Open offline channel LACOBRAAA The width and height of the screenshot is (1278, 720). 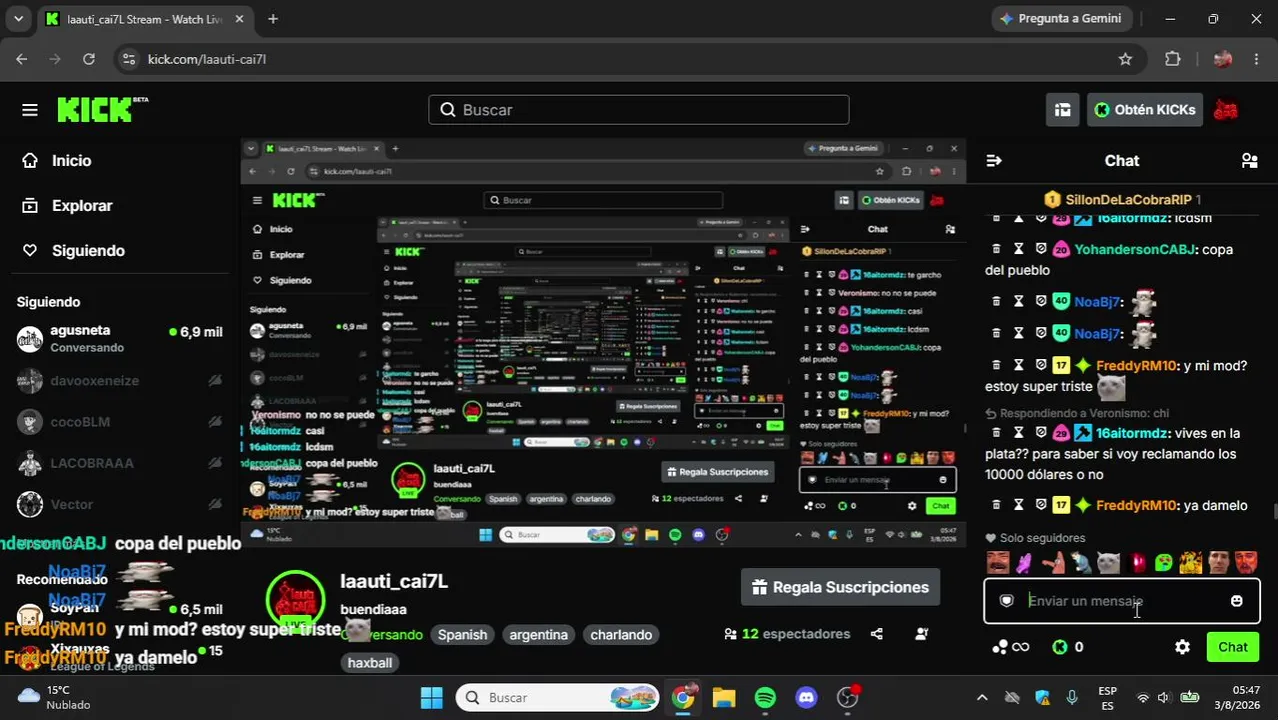[x=120, y=463]
